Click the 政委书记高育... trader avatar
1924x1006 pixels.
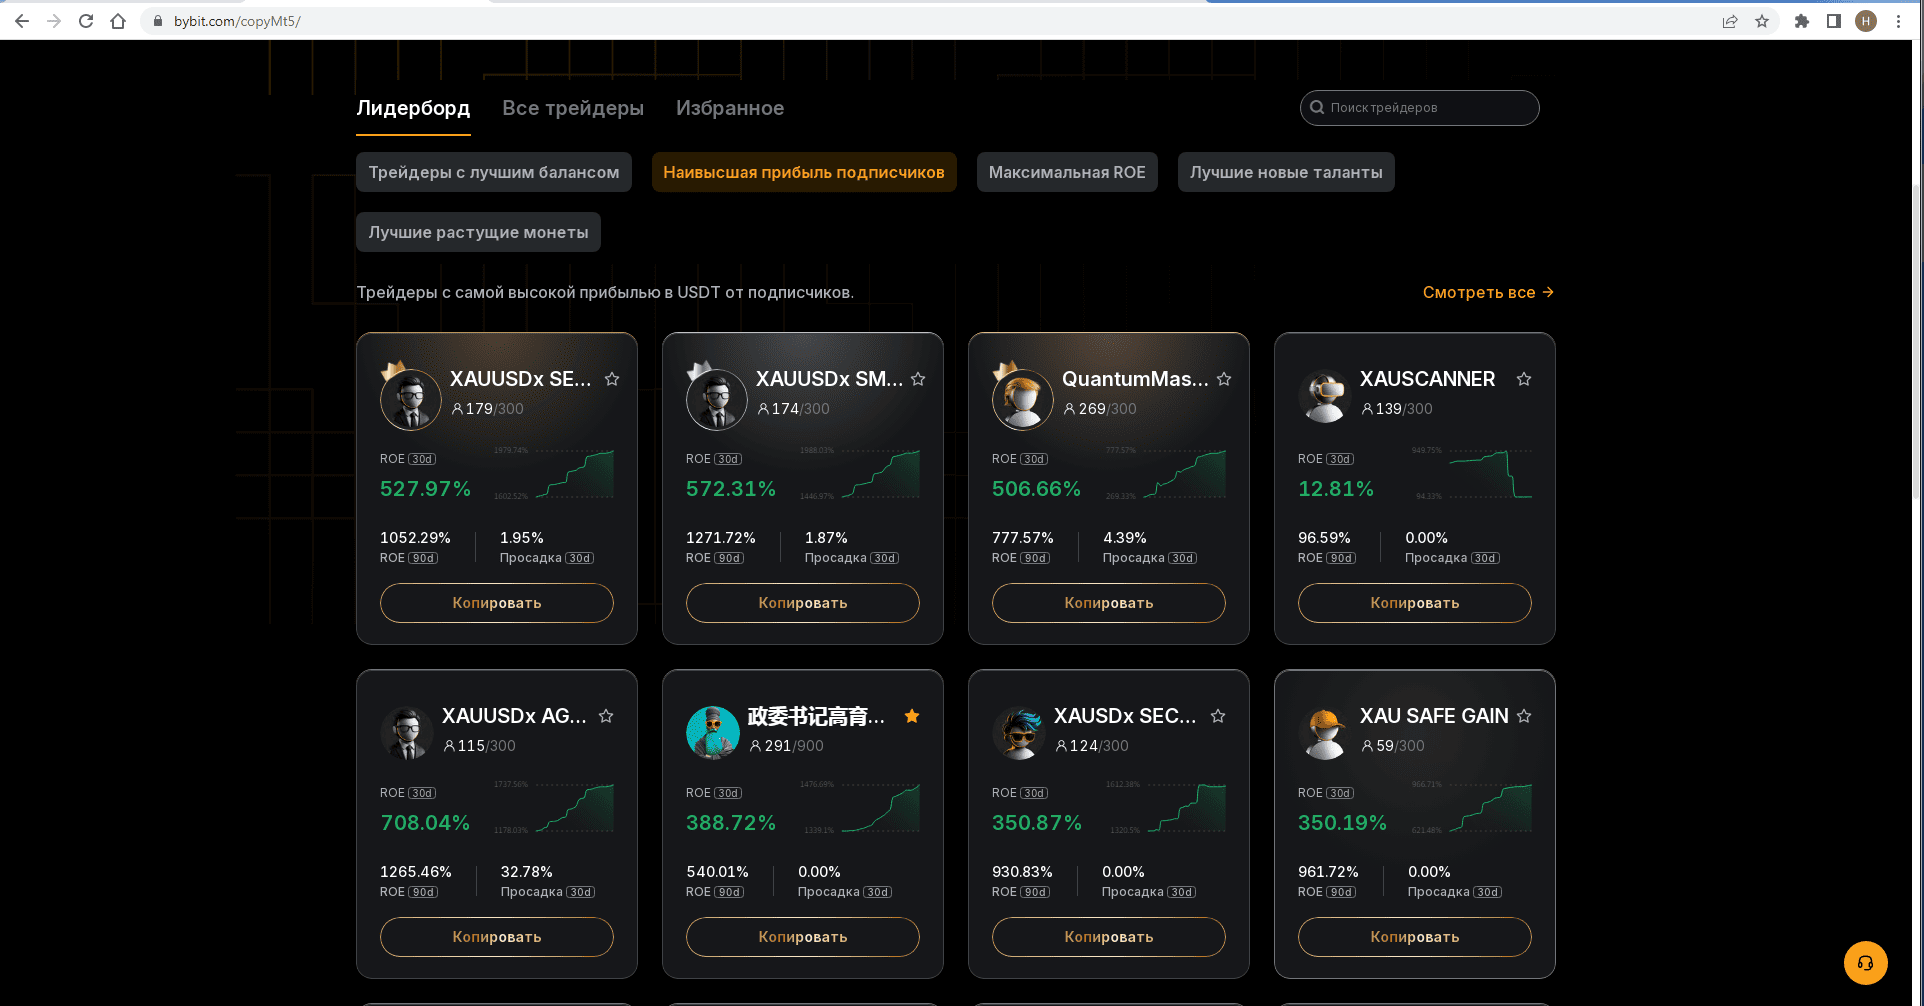tap(713, 734)
